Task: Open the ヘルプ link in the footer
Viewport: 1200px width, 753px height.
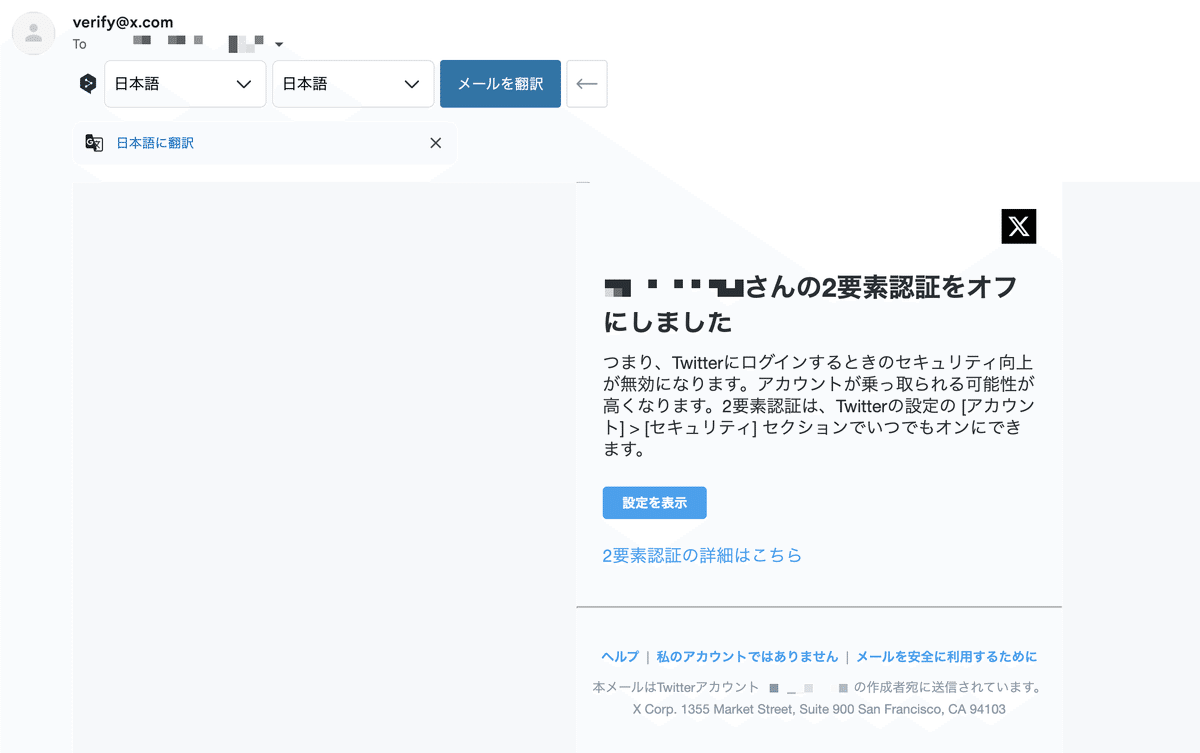Action: (x=619, y=656)
